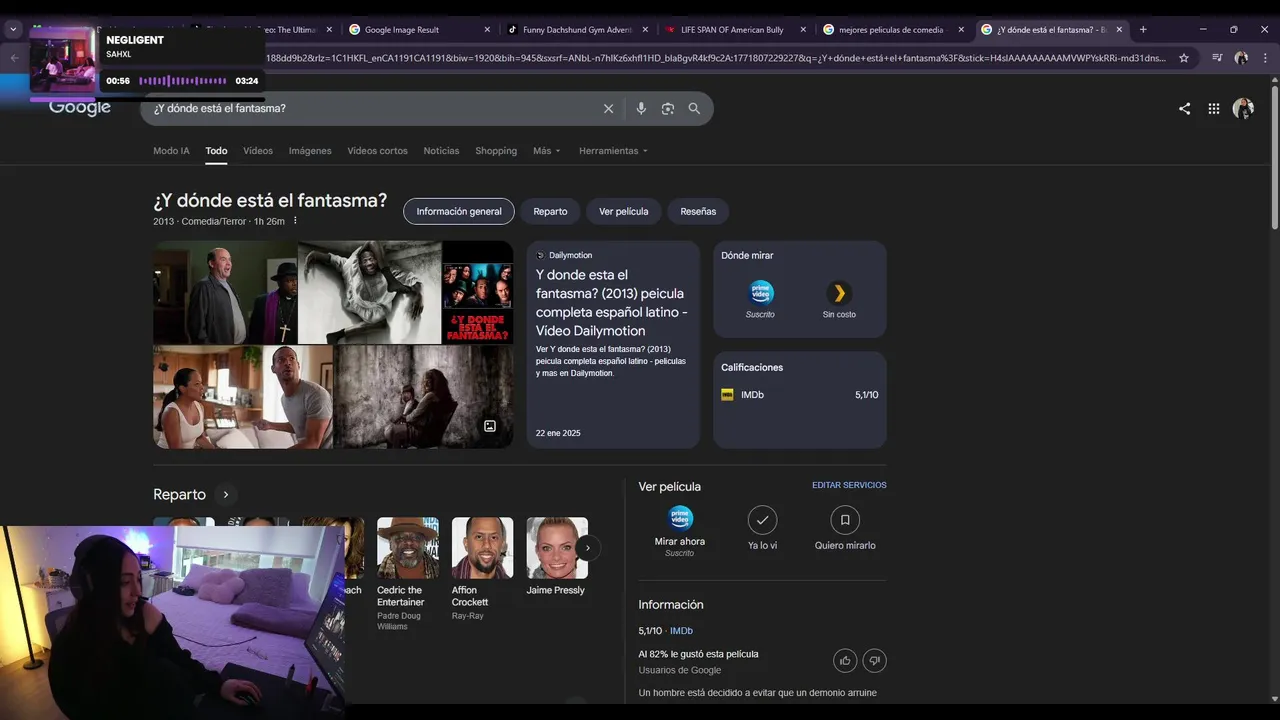Open the image gallery icon on thumbnails
1280x720 pixels.
[490, 426]
